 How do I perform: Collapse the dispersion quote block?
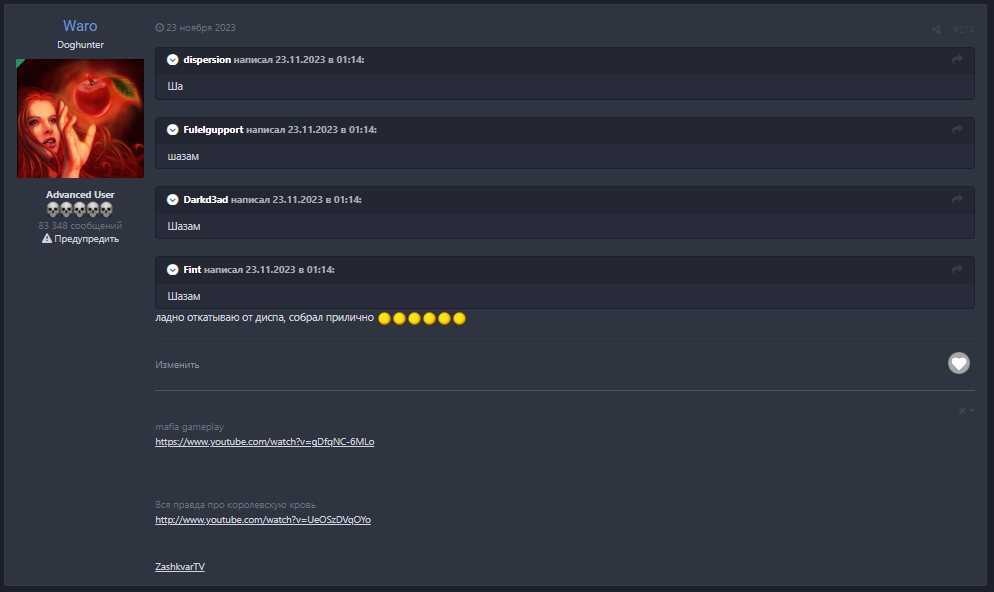tap(173, 60)
